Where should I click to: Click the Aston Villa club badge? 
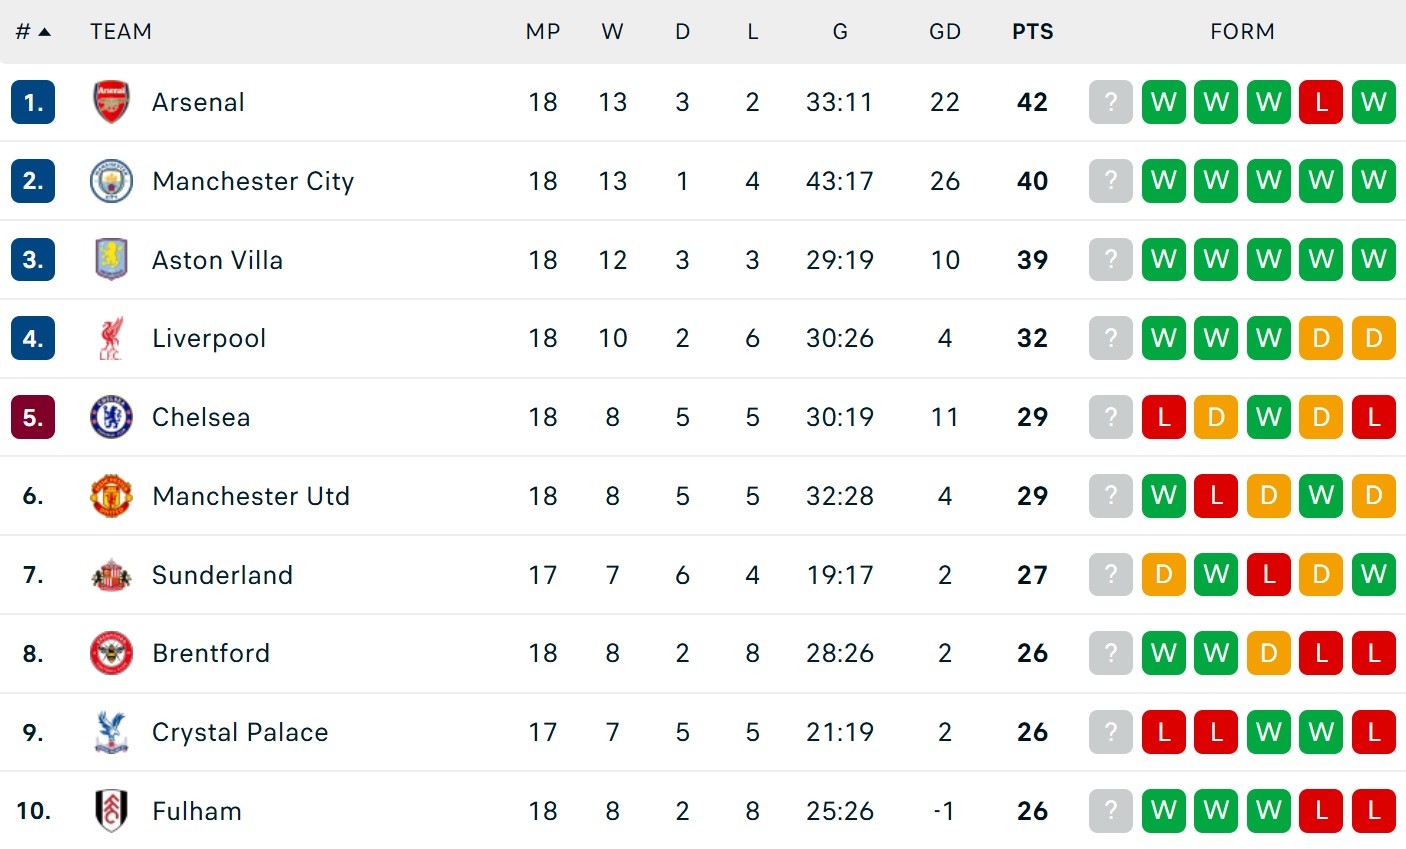coord(111,260)
